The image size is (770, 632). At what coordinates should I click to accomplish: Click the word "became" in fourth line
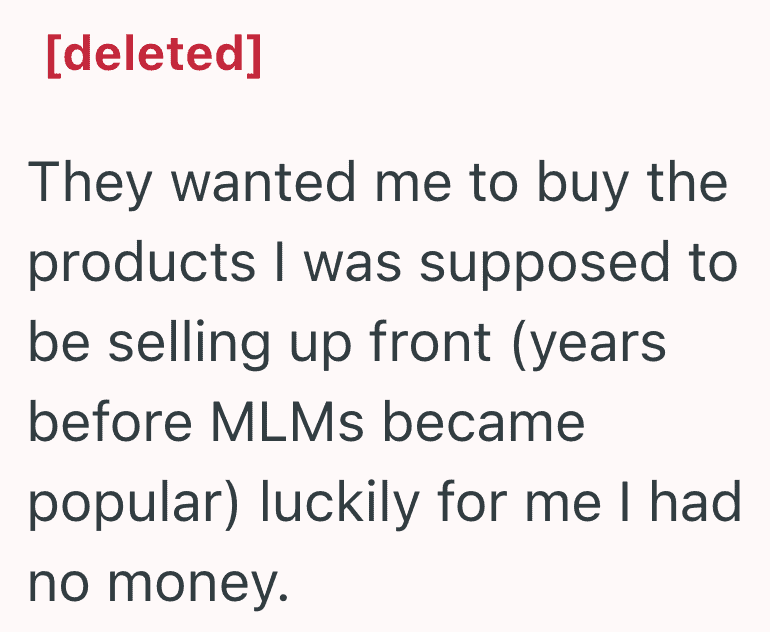484,421
